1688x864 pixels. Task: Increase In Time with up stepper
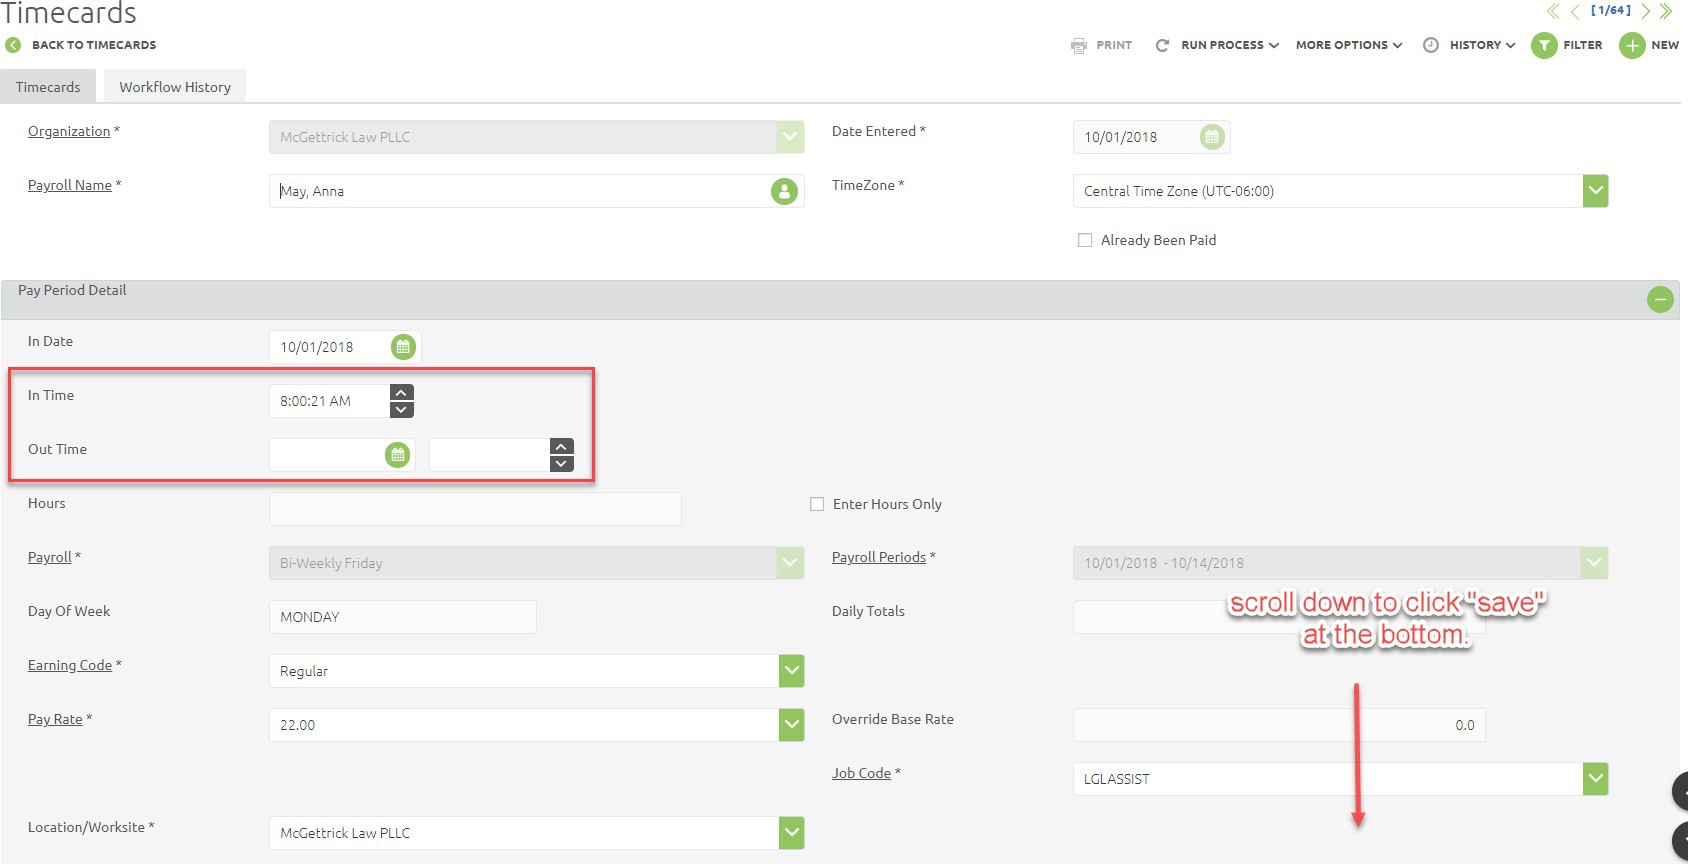(401, 393)
